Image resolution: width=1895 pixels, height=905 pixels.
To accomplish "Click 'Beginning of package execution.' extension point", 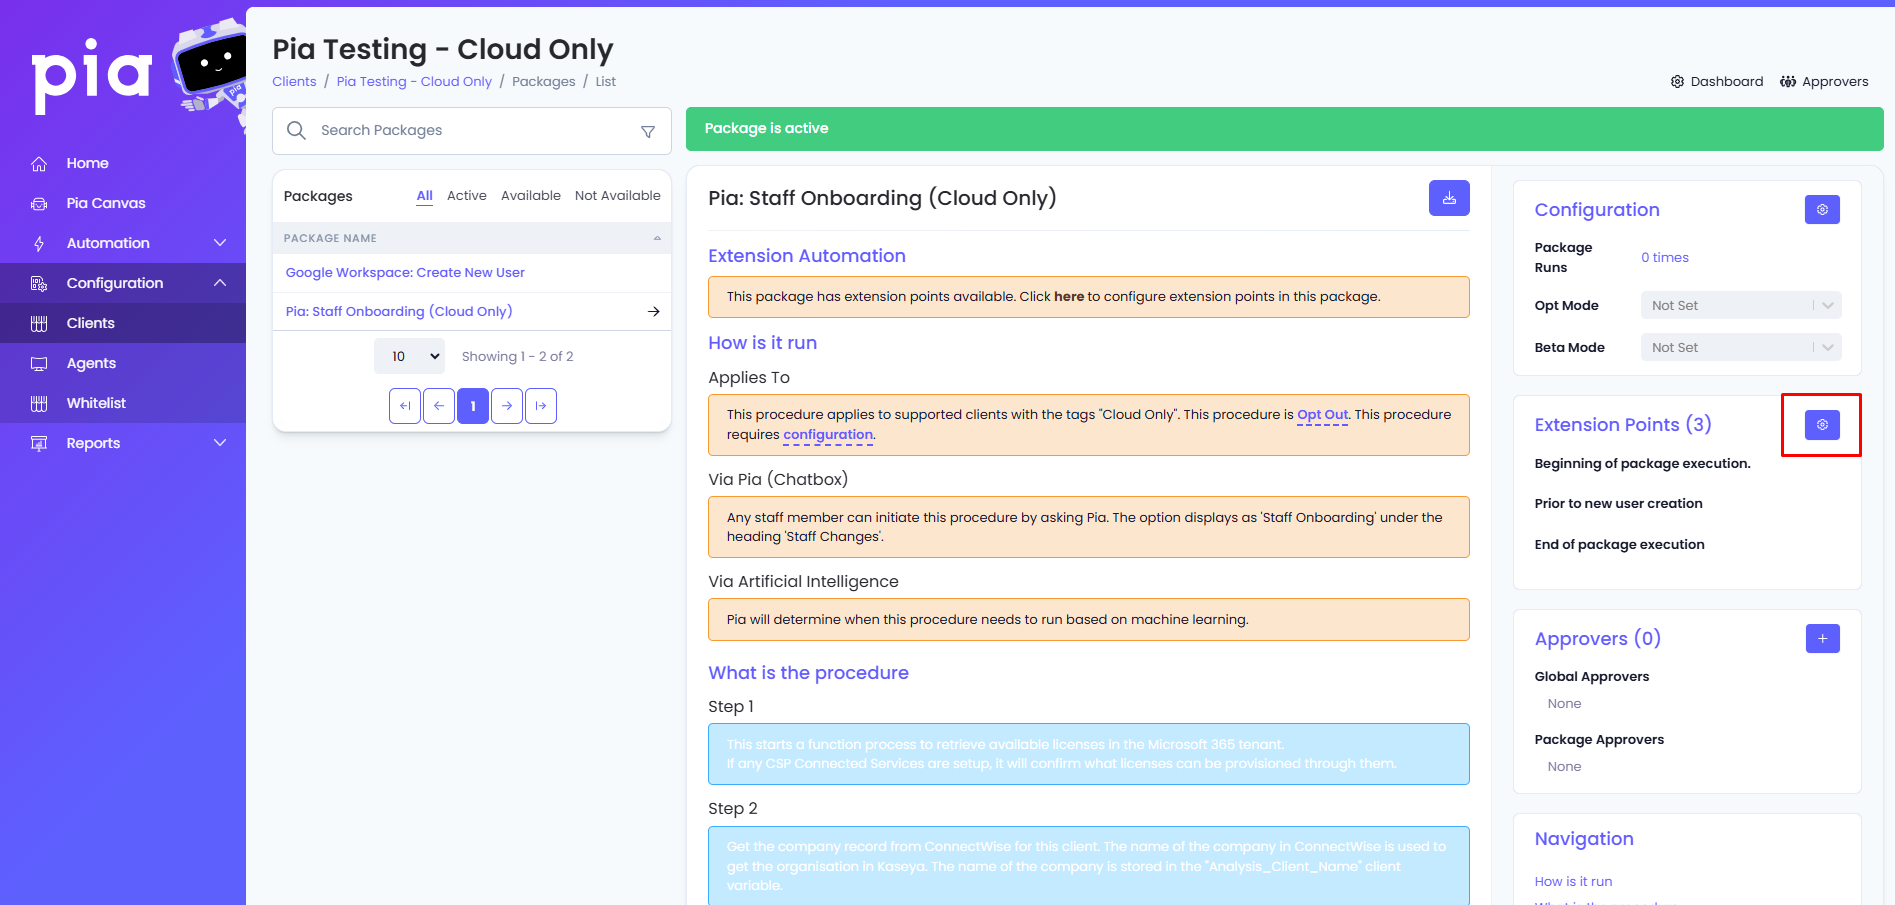I will tap(1642, 464).
